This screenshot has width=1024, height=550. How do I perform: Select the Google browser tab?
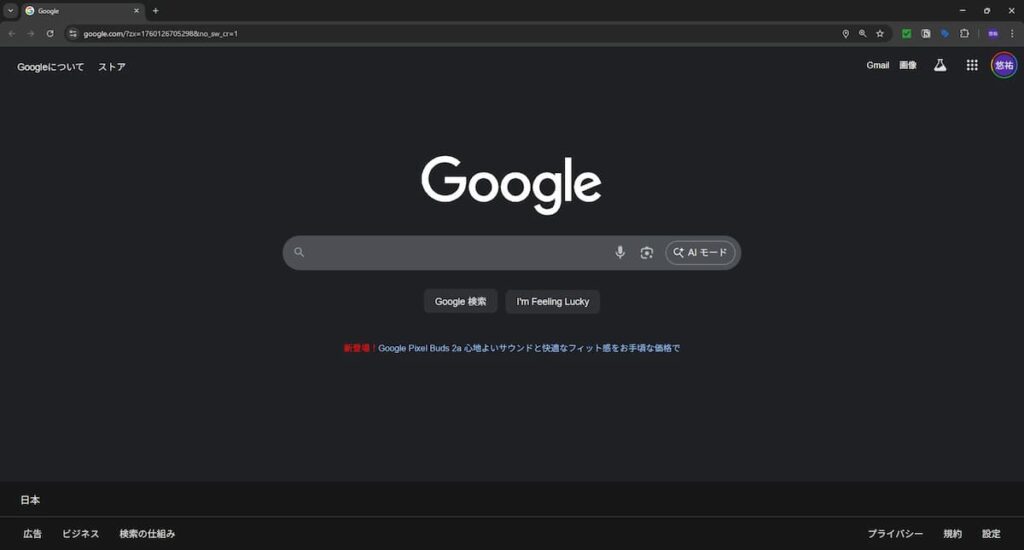80,10
